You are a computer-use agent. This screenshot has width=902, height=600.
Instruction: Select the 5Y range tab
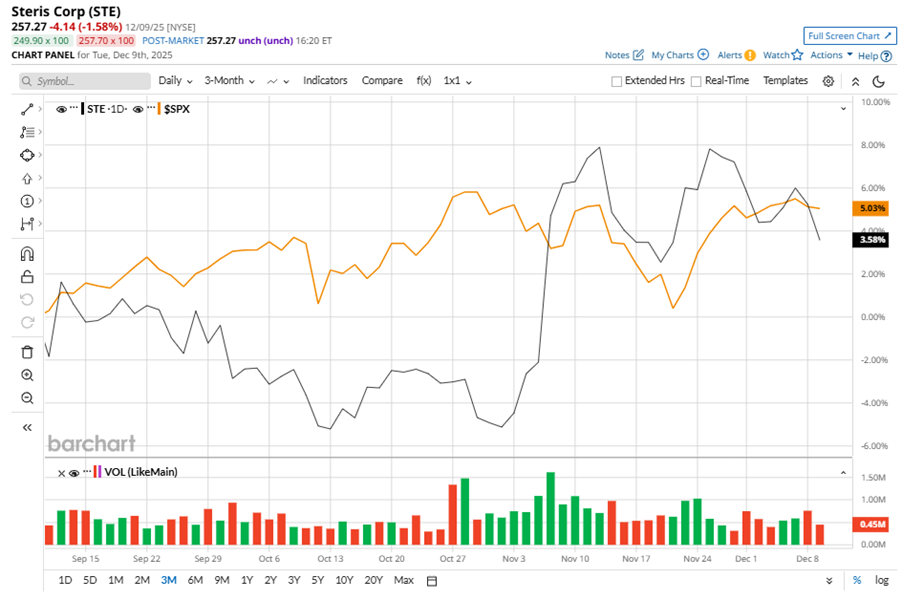[x=318, y=580]
